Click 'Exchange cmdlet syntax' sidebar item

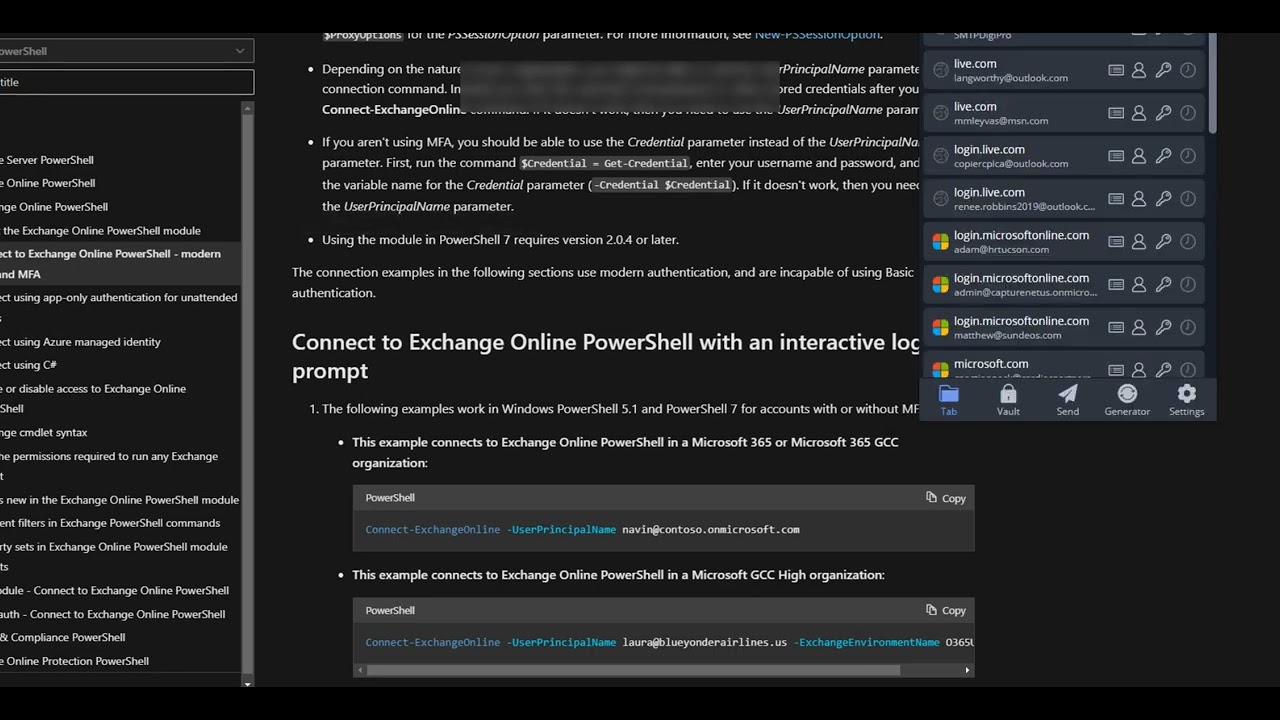point(44,432)
